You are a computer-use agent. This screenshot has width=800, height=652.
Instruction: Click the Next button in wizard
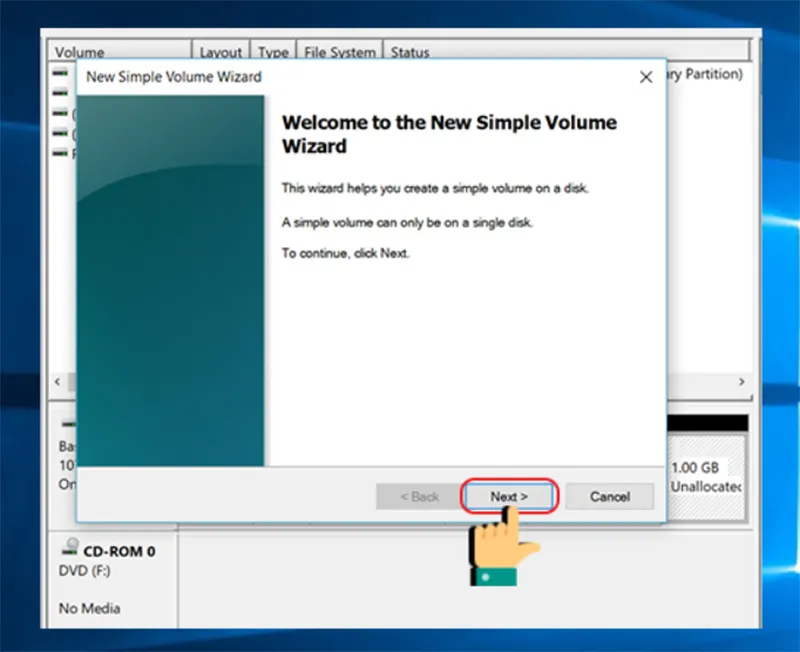click(x=509, y=496)
